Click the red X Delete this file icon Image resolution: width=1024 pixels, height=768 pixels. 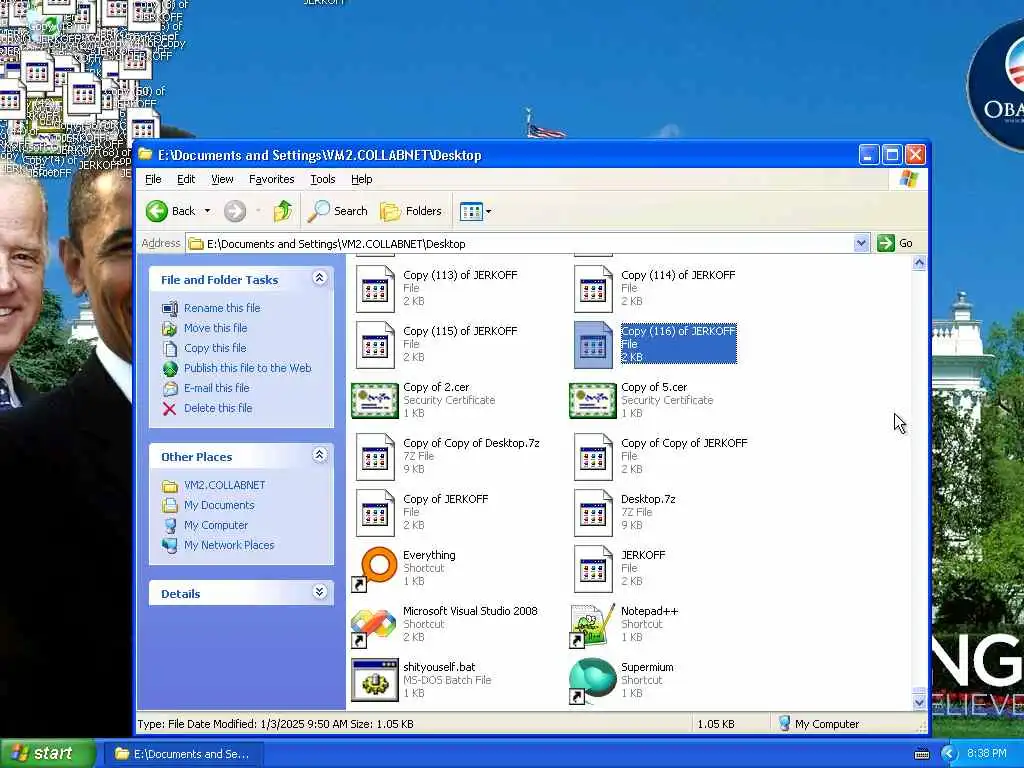click(170, 408)
